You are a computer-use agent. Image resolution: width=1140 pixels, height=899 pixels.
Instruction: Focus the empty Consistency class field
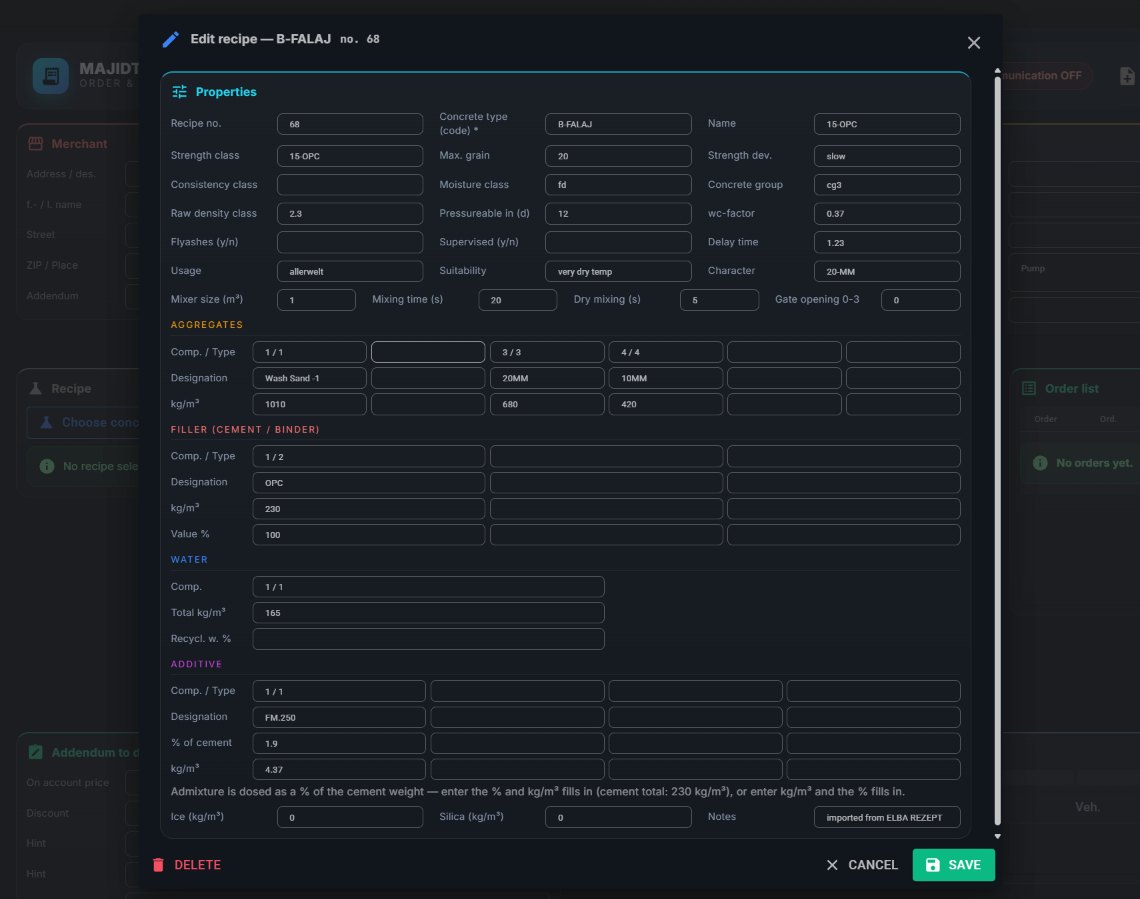click(350, 185)
